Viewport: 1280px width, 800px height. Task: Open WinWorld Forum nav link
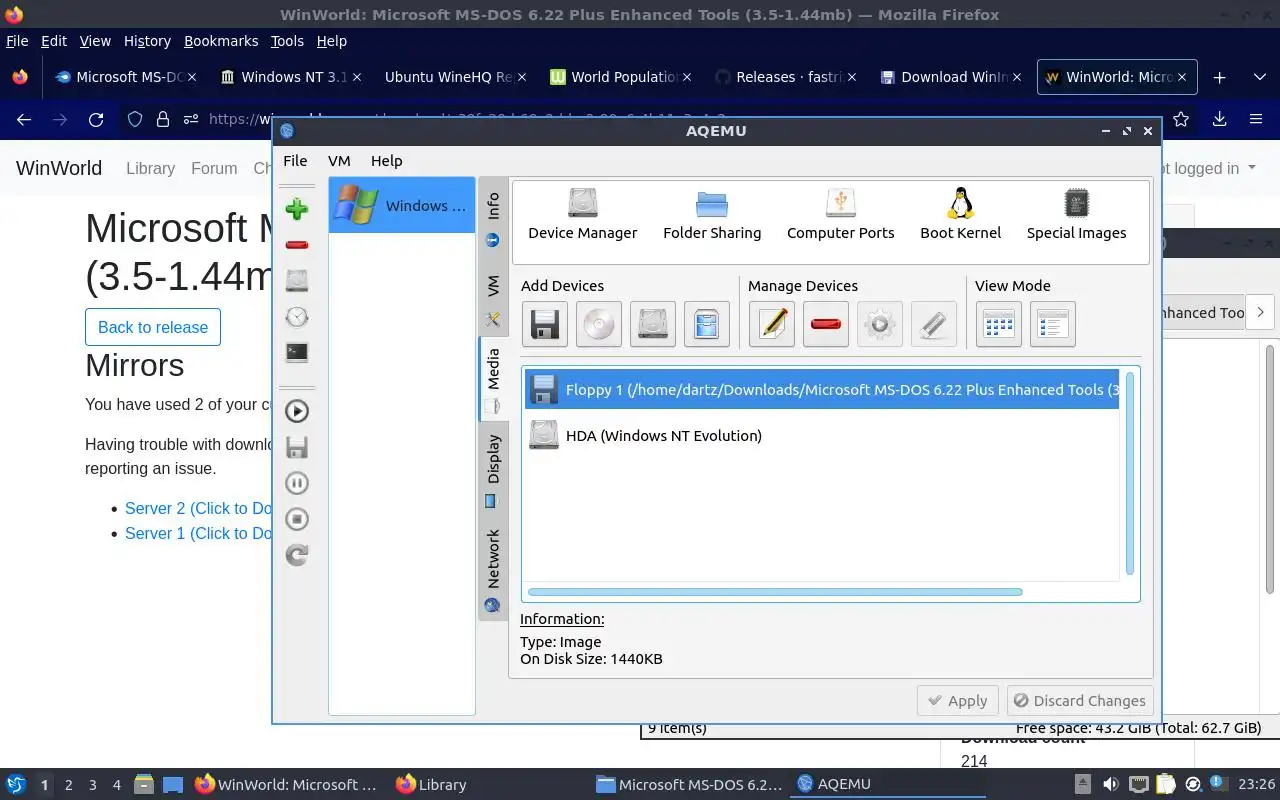[214, 168]
